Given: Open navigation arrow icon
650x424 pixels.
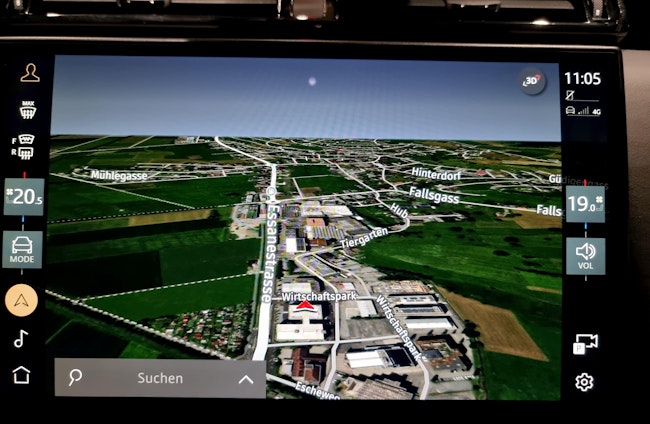Looking at the screenshot, I should [22, 299].
